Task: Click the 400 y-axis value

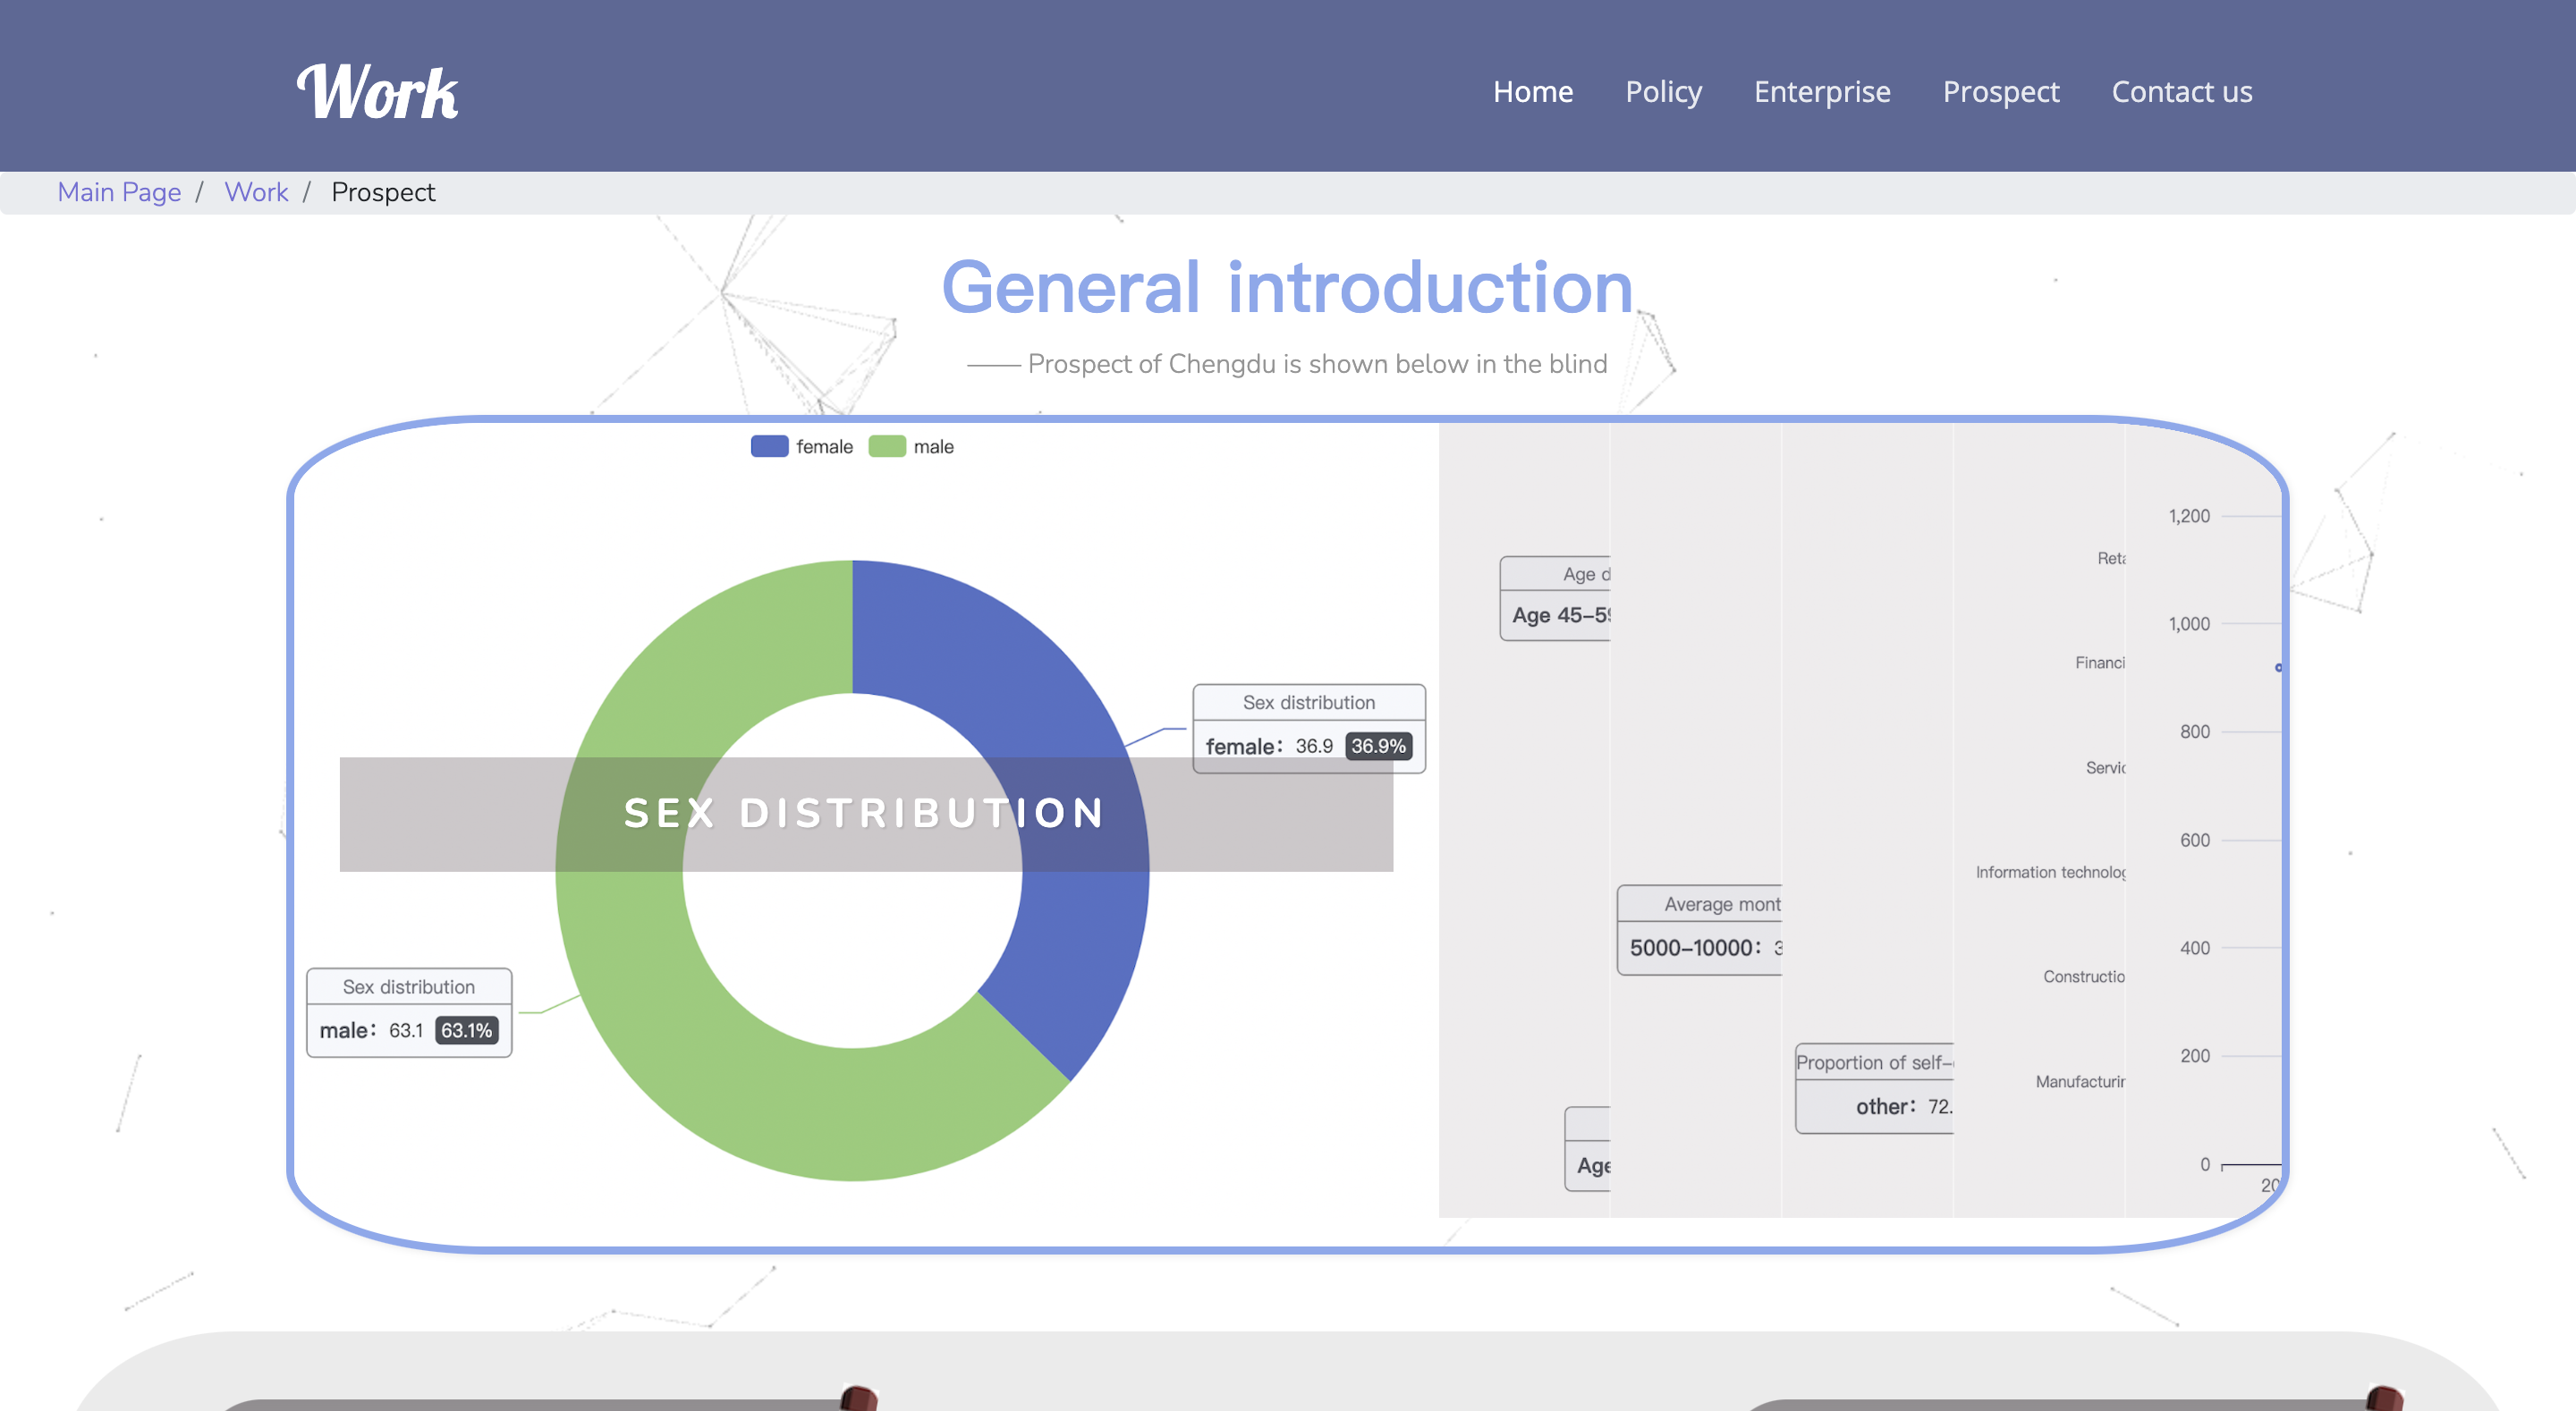Action: pyautogui.click(x=2195, y=948)
